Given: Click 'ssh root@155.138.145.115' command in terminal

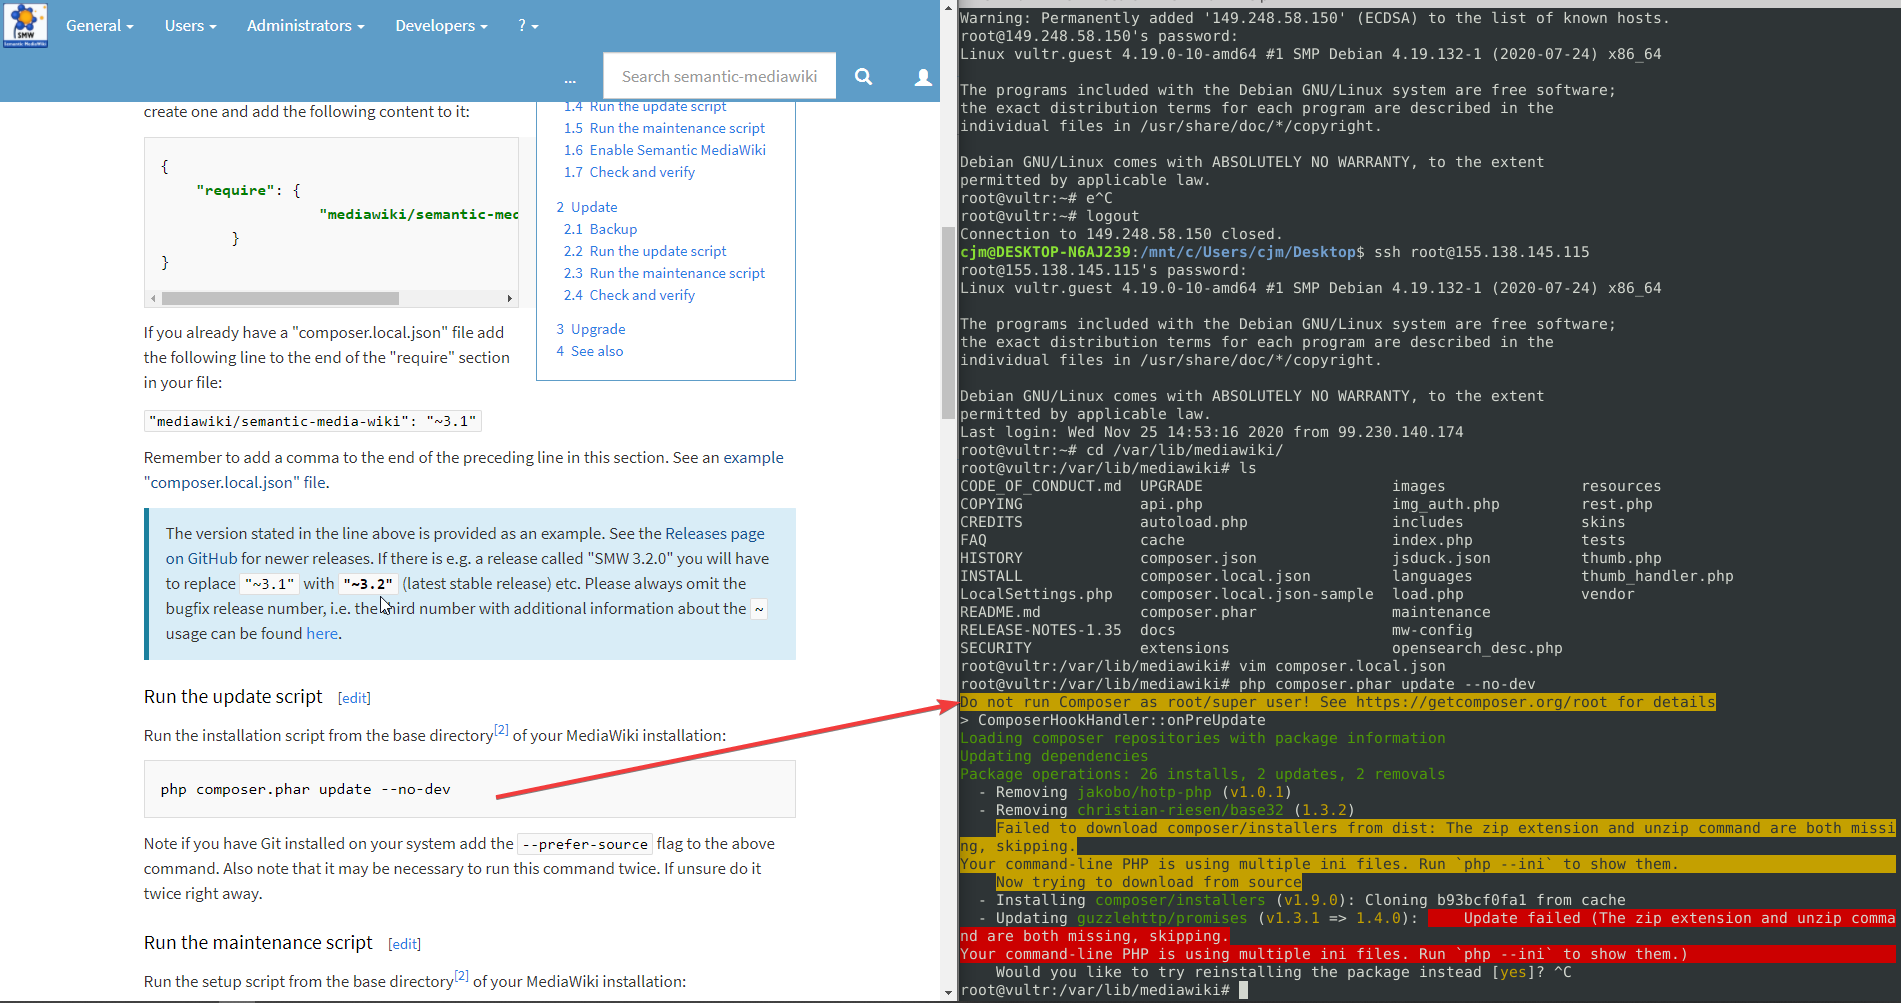Looking at the screenshot, I should (x=1482, y=252).
